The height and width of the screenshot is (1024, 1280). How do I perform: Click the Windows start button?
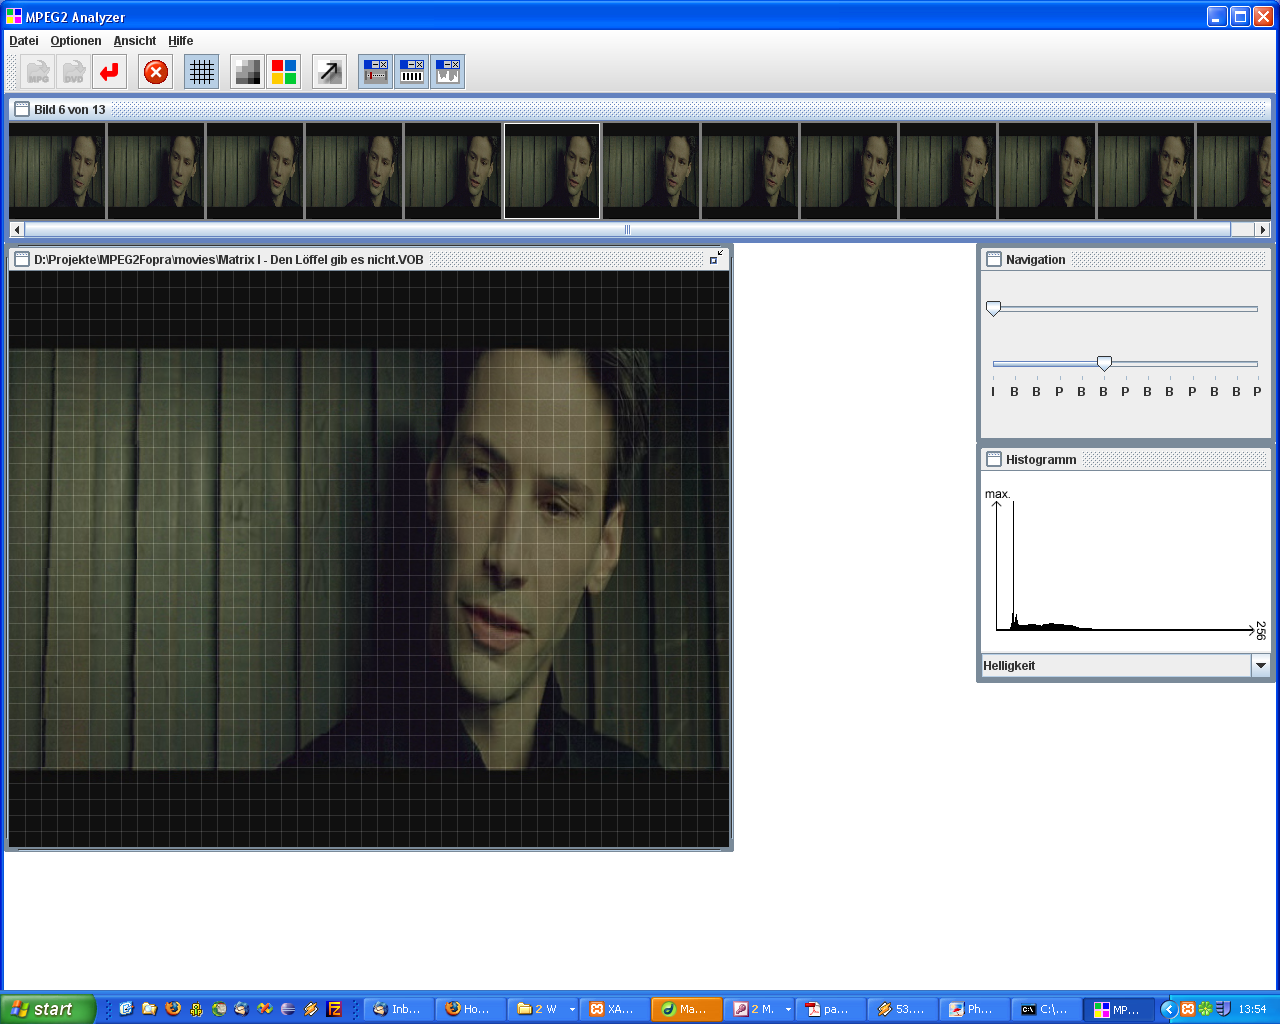click(48, 1009)
